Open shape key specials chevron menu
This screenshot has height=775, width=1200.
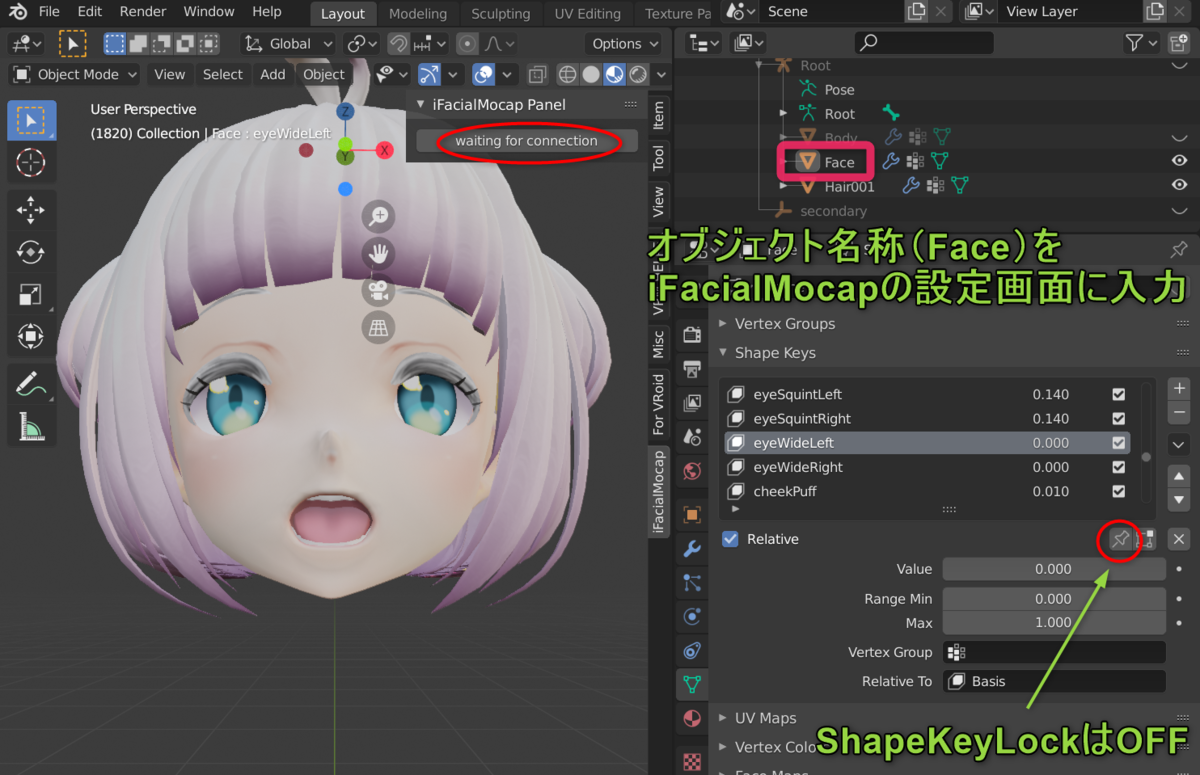1179,444
